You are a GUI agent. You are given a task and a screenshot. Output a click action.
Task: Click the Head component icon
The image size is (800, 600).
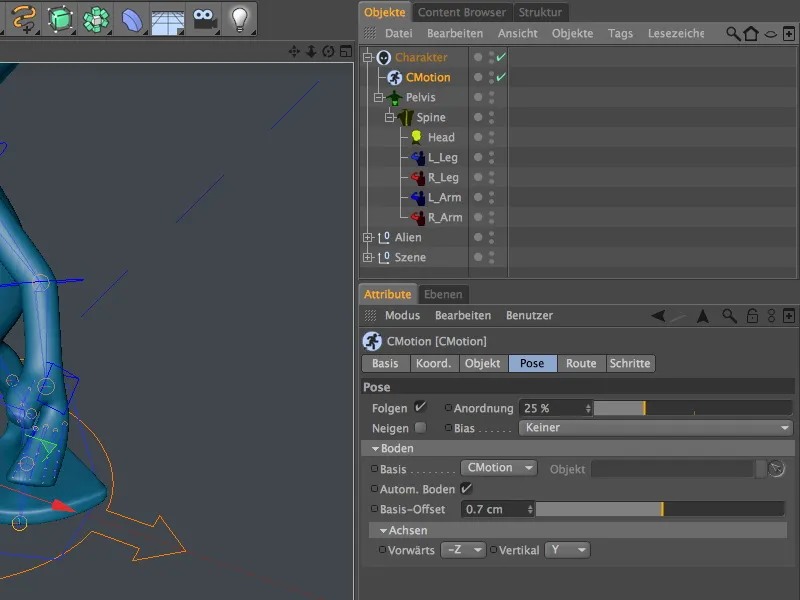(x=417, y=137)
